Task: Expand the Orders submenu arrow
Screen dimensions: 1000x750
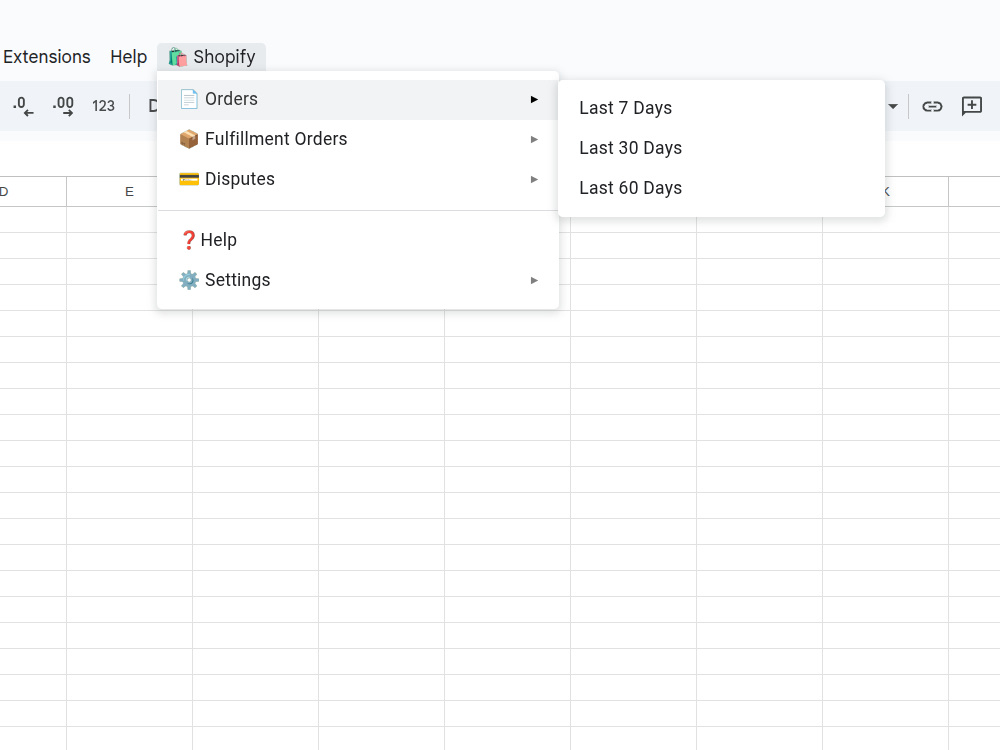Action: click(x=534, y=99)
